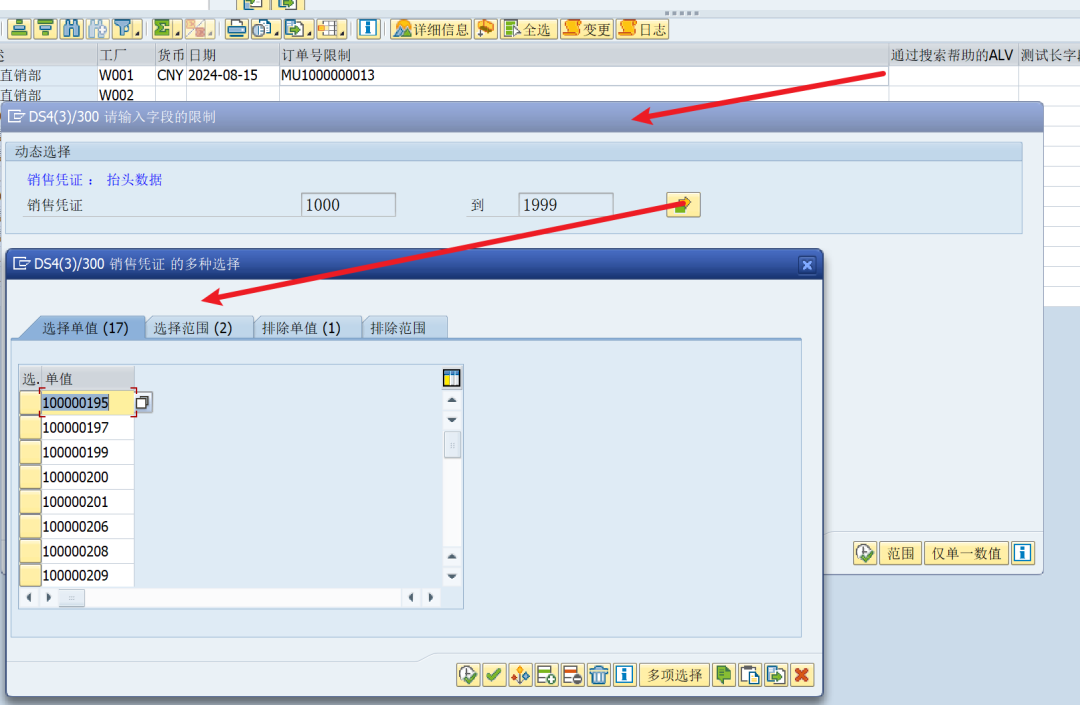Click the 工厂 column header
The width and height of the screenshot is (1080, 705).
click(126, 55)
